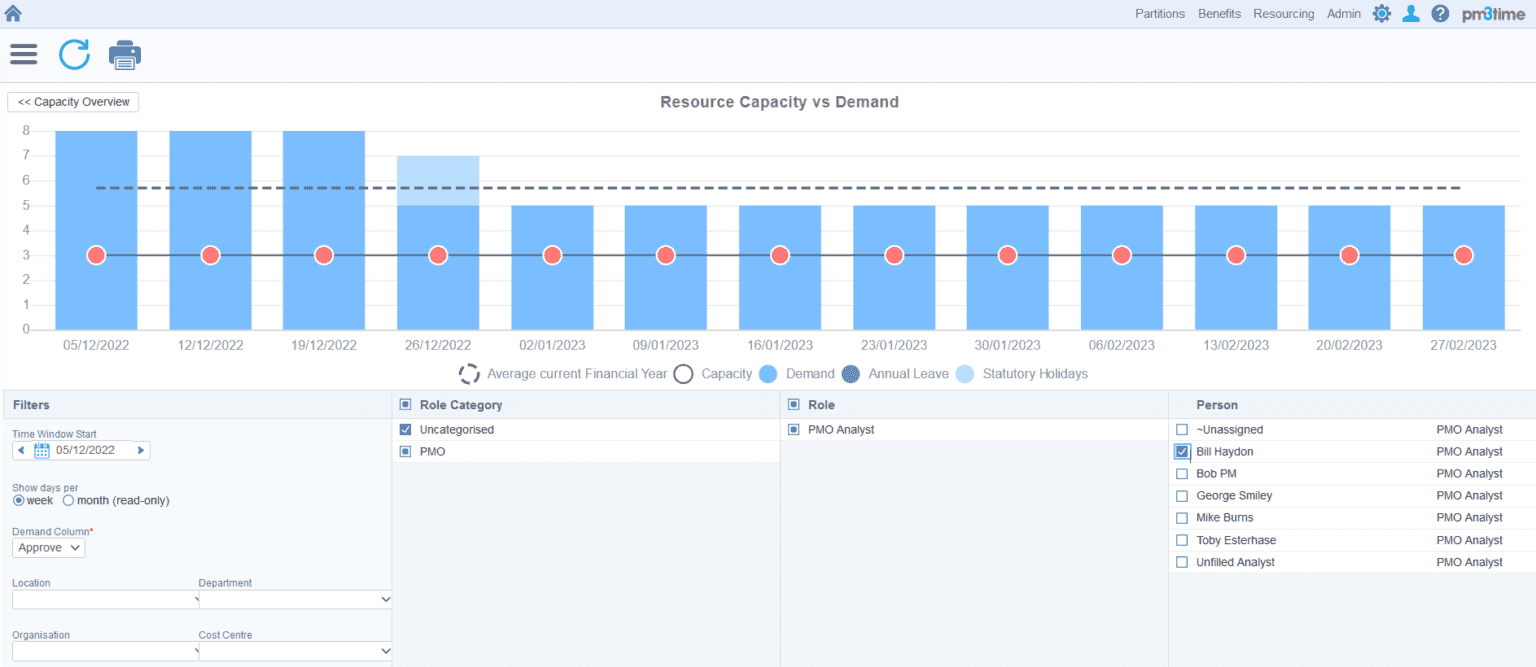Open the help icon
Screen dimensions: 1536x667
click(1439, 13)
